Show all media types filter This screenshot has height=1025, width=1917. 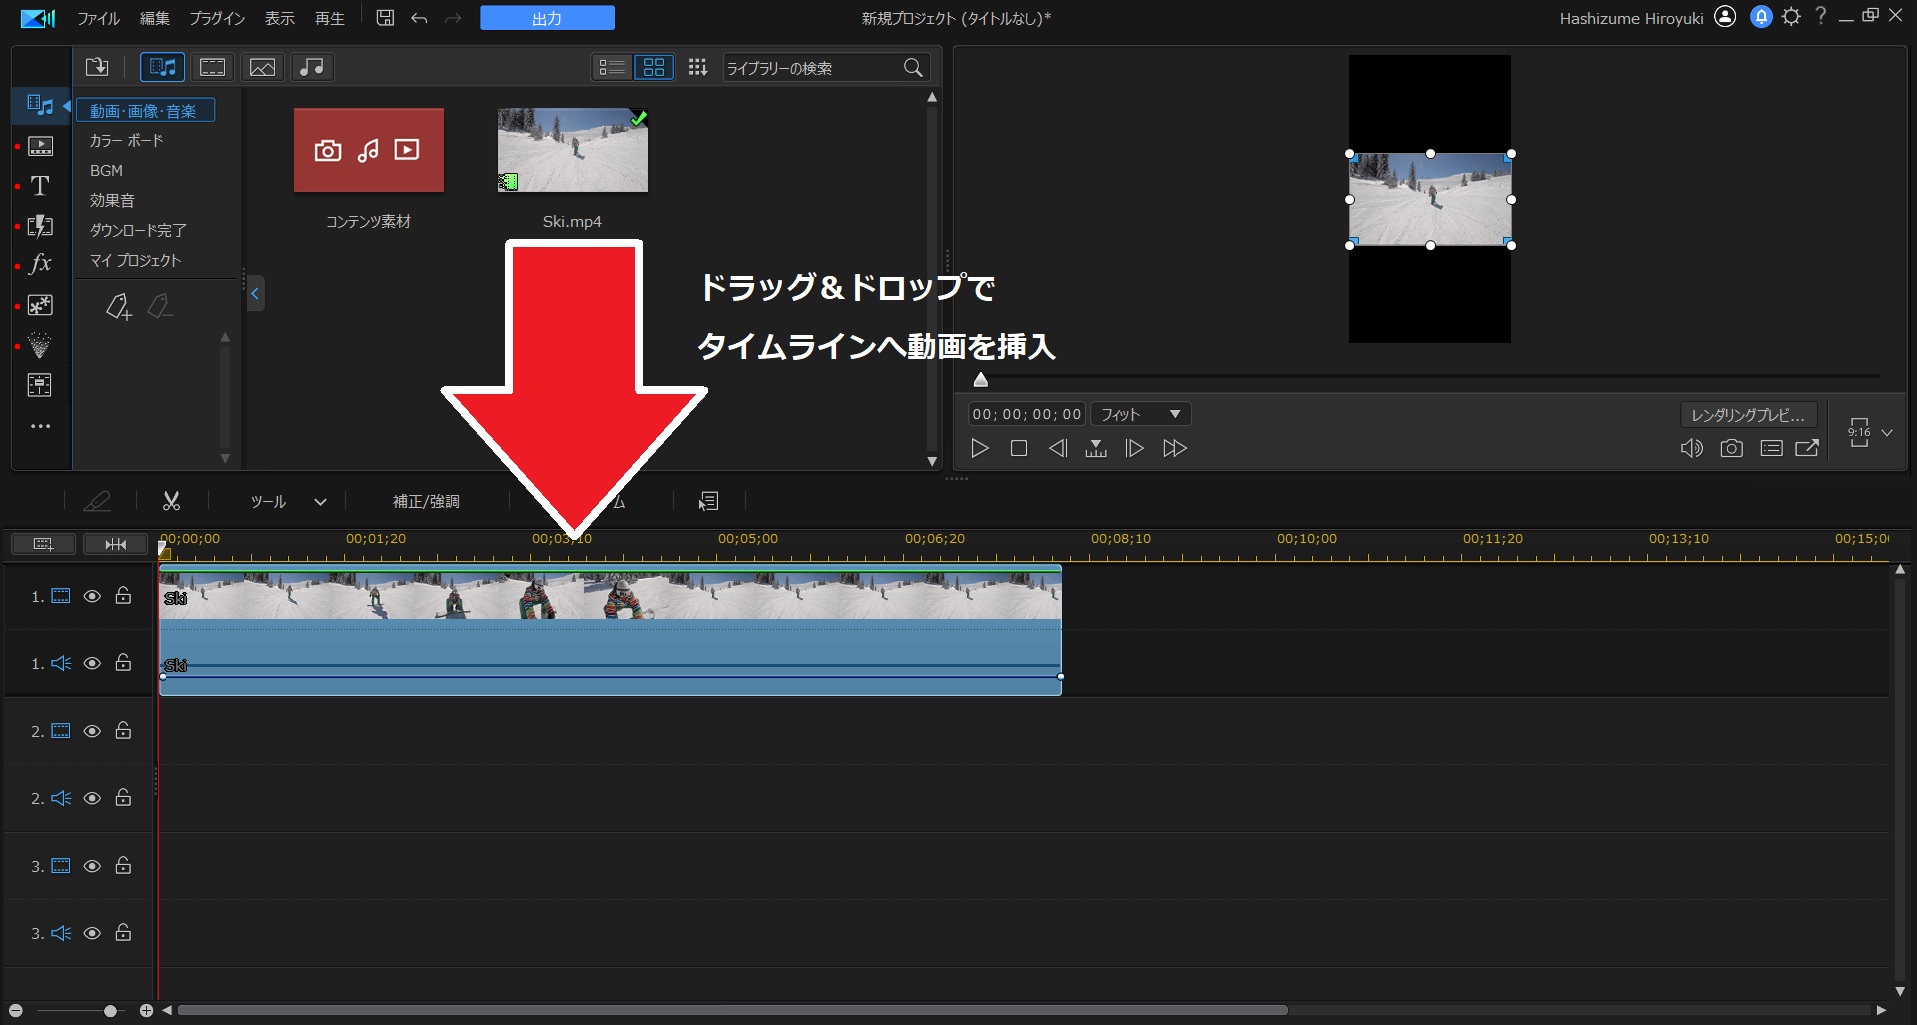(x=162, y=67)
